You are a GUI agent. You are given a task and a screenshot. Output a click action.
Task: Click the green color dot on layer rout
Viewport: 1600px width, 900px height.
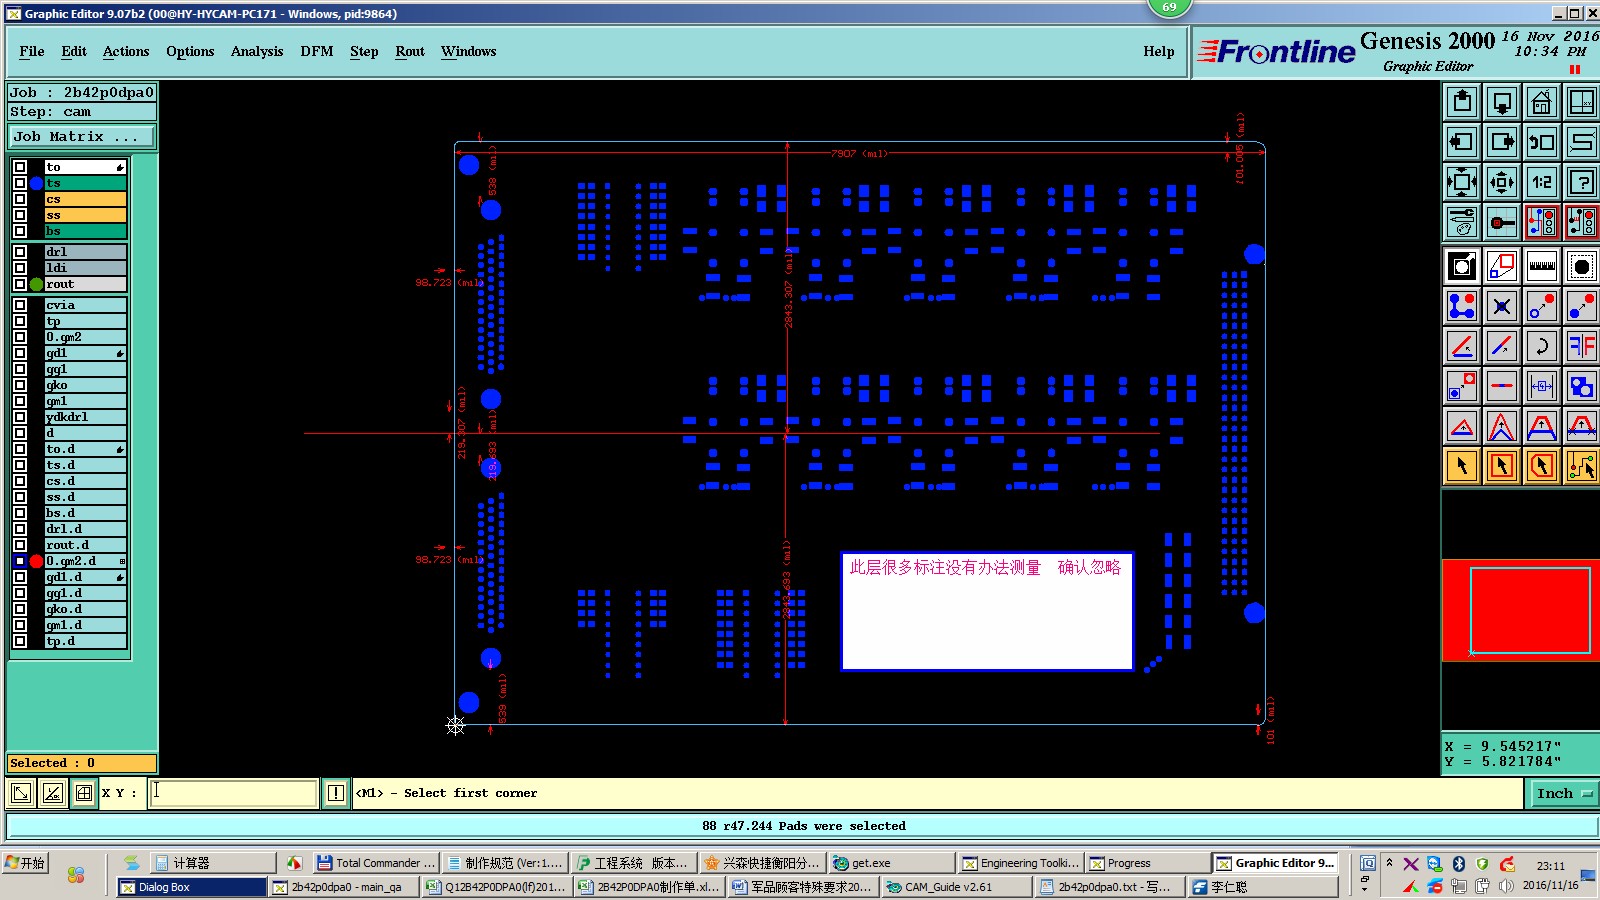point(37,284)
